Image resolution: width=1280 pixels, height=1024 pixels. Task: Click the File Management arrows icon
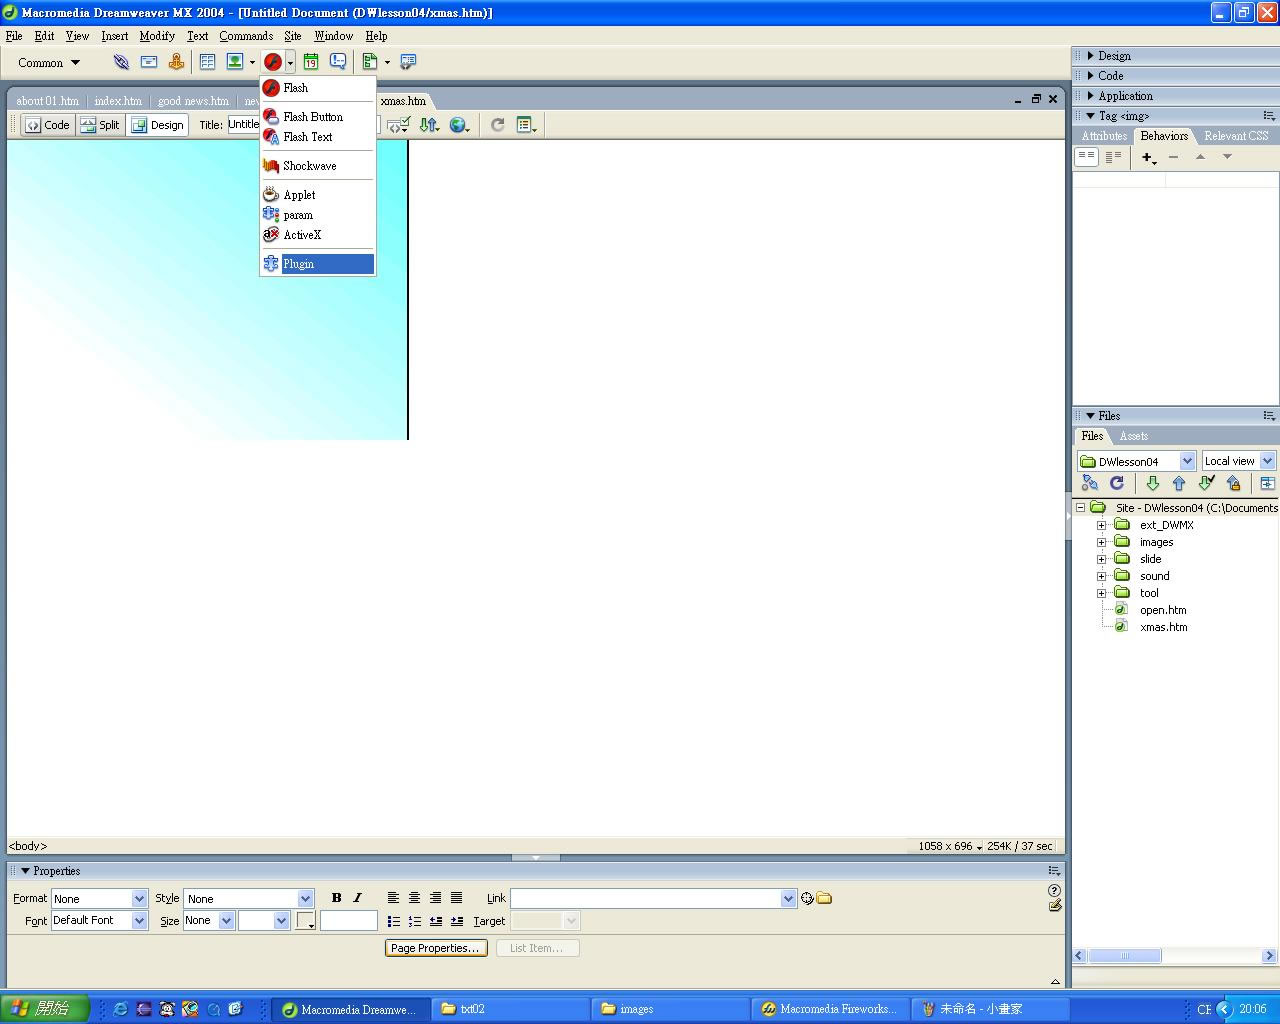coord(429,125)
